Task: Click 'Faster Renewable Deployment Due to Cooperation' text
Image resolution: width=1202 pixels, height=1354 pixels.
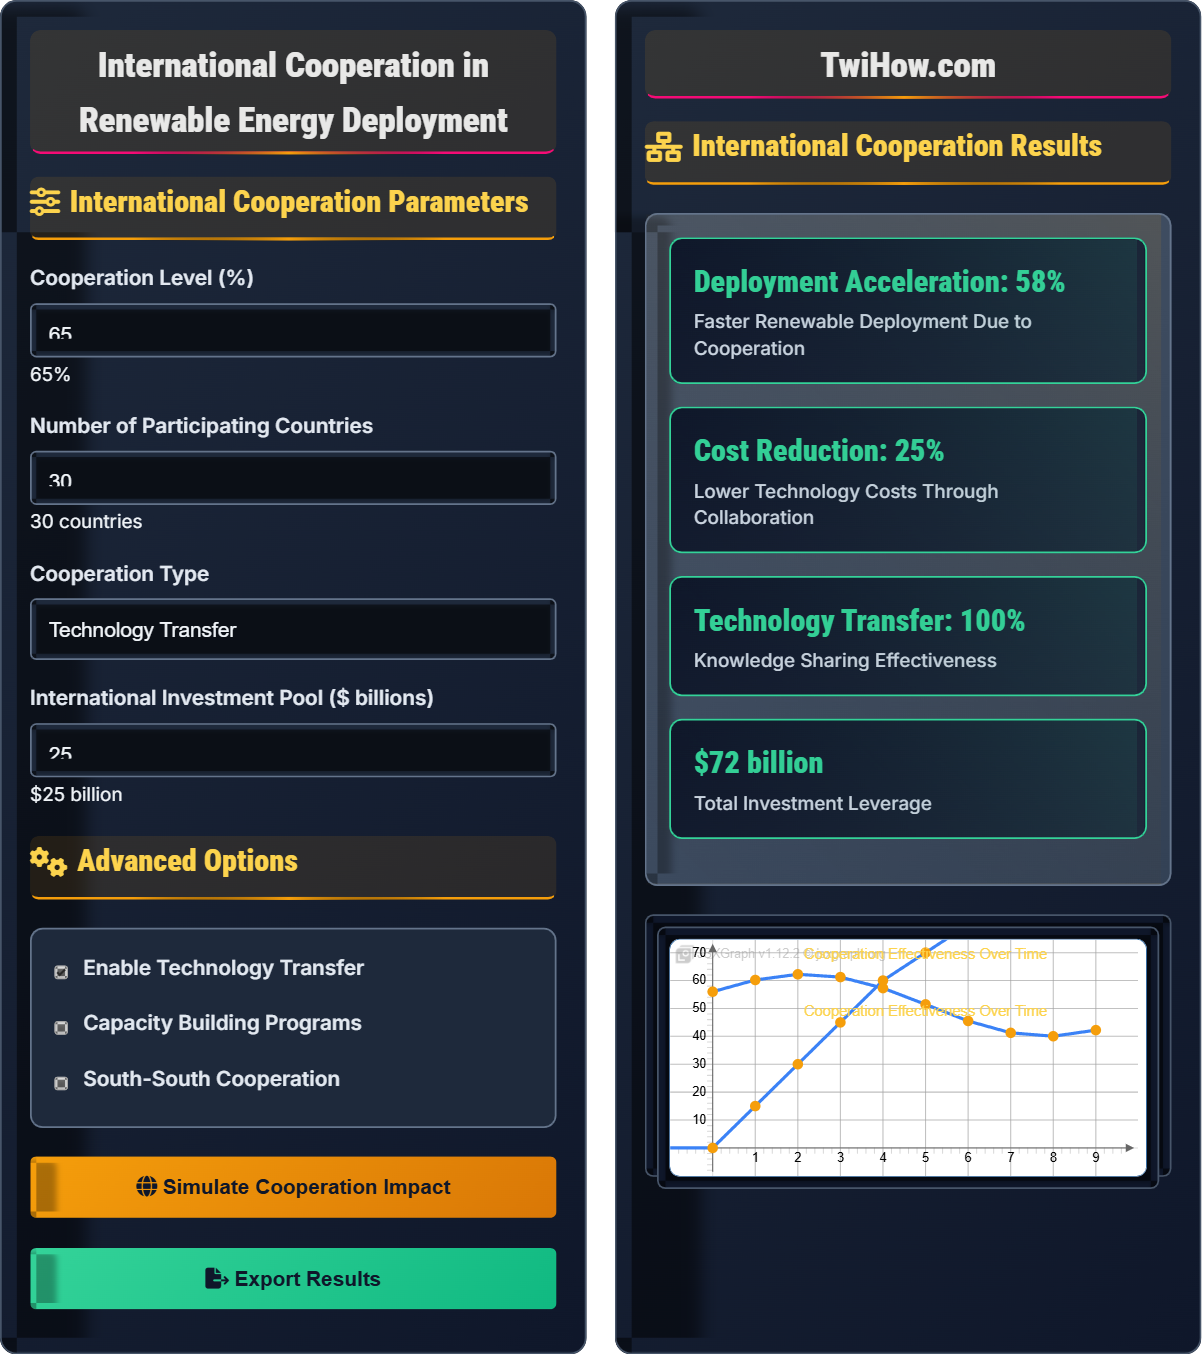Action: coord(862,335)
